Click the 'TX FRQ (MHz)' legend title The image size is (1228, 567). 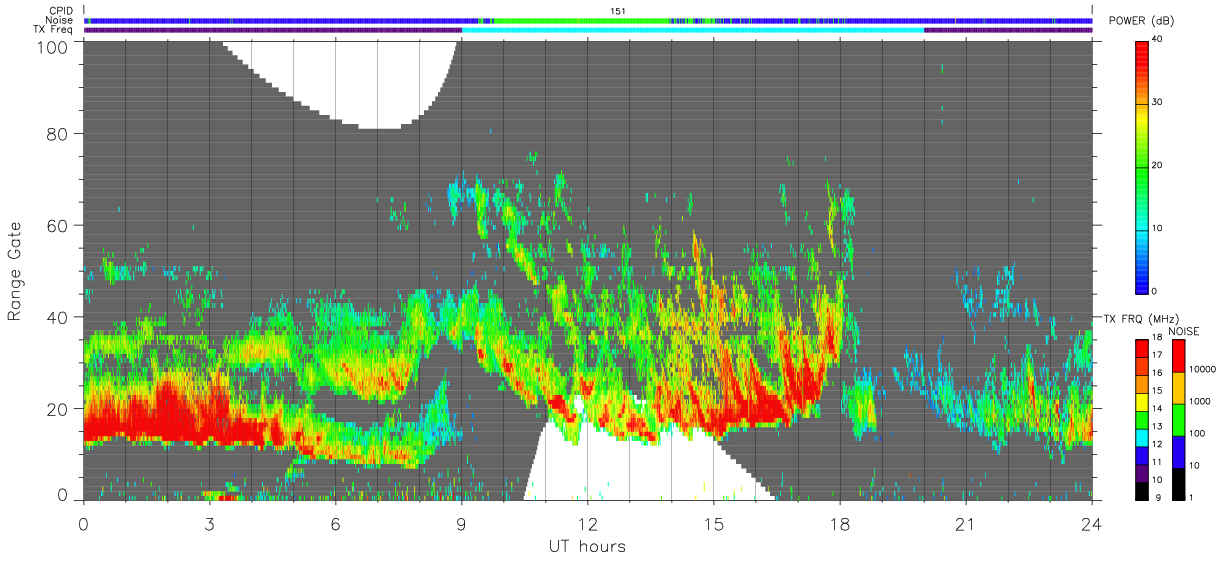[1143, 318]
